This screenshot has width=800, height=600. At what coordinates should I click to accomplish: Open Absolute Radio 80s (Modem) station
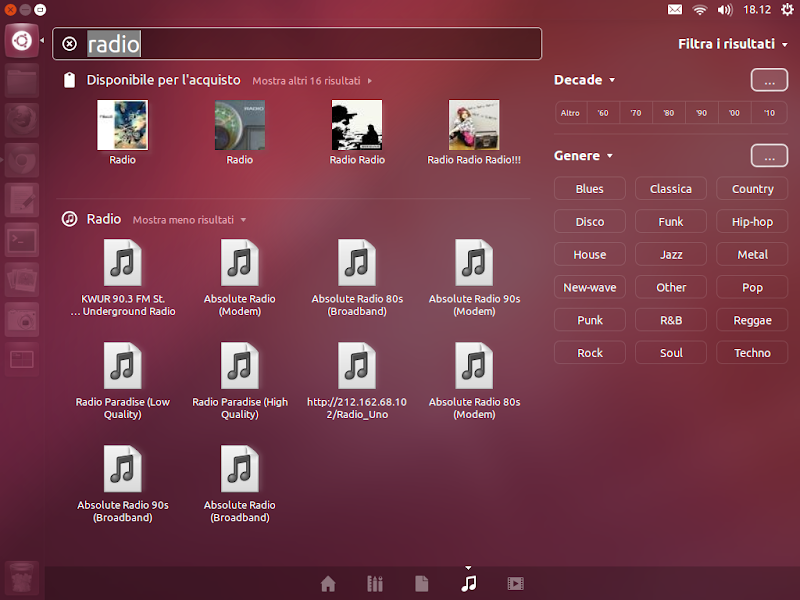point(474,381)
